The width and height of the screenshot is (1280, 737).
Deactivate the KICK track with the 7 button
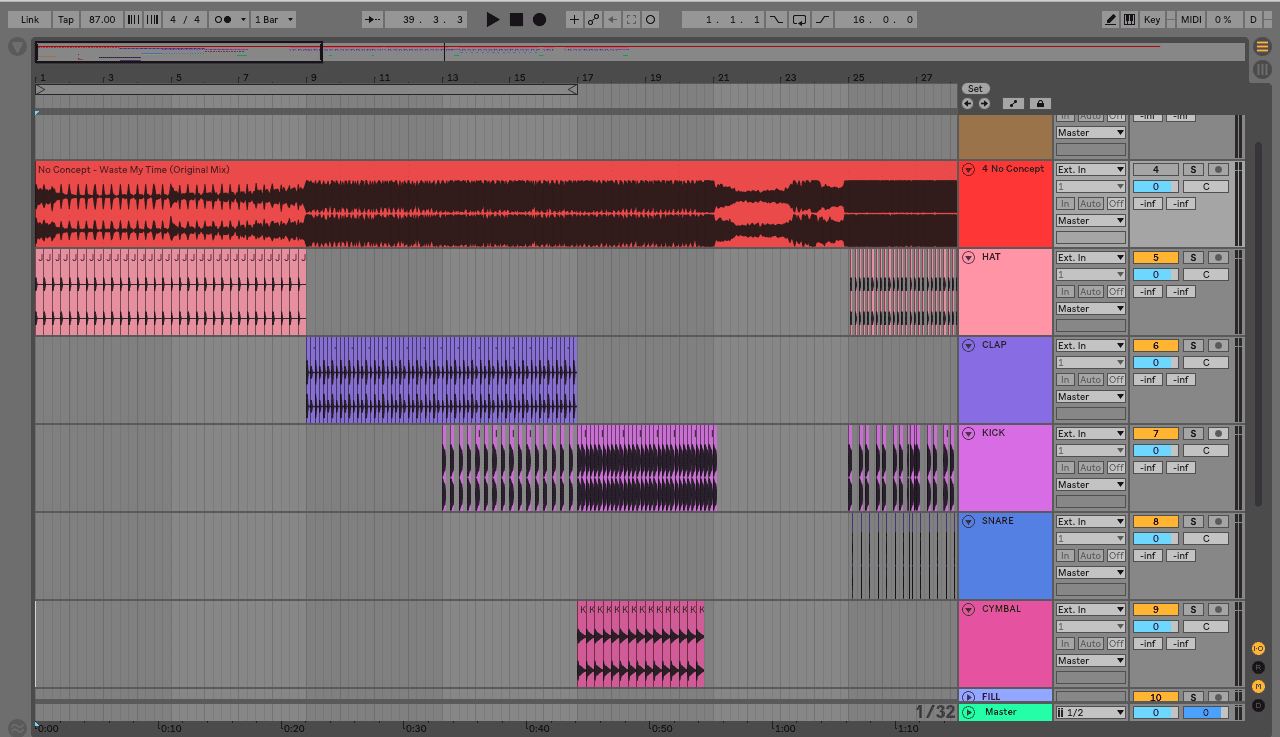click(1155, 433)
